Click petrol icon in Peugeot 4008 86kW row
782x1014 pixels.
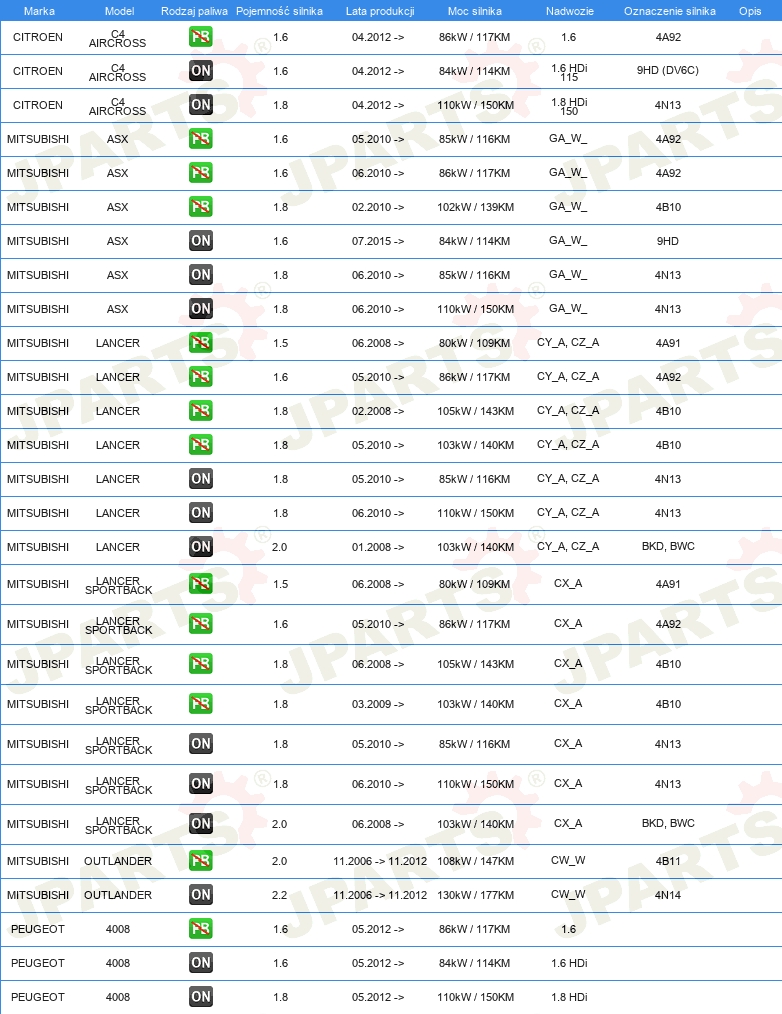(201, 929)
